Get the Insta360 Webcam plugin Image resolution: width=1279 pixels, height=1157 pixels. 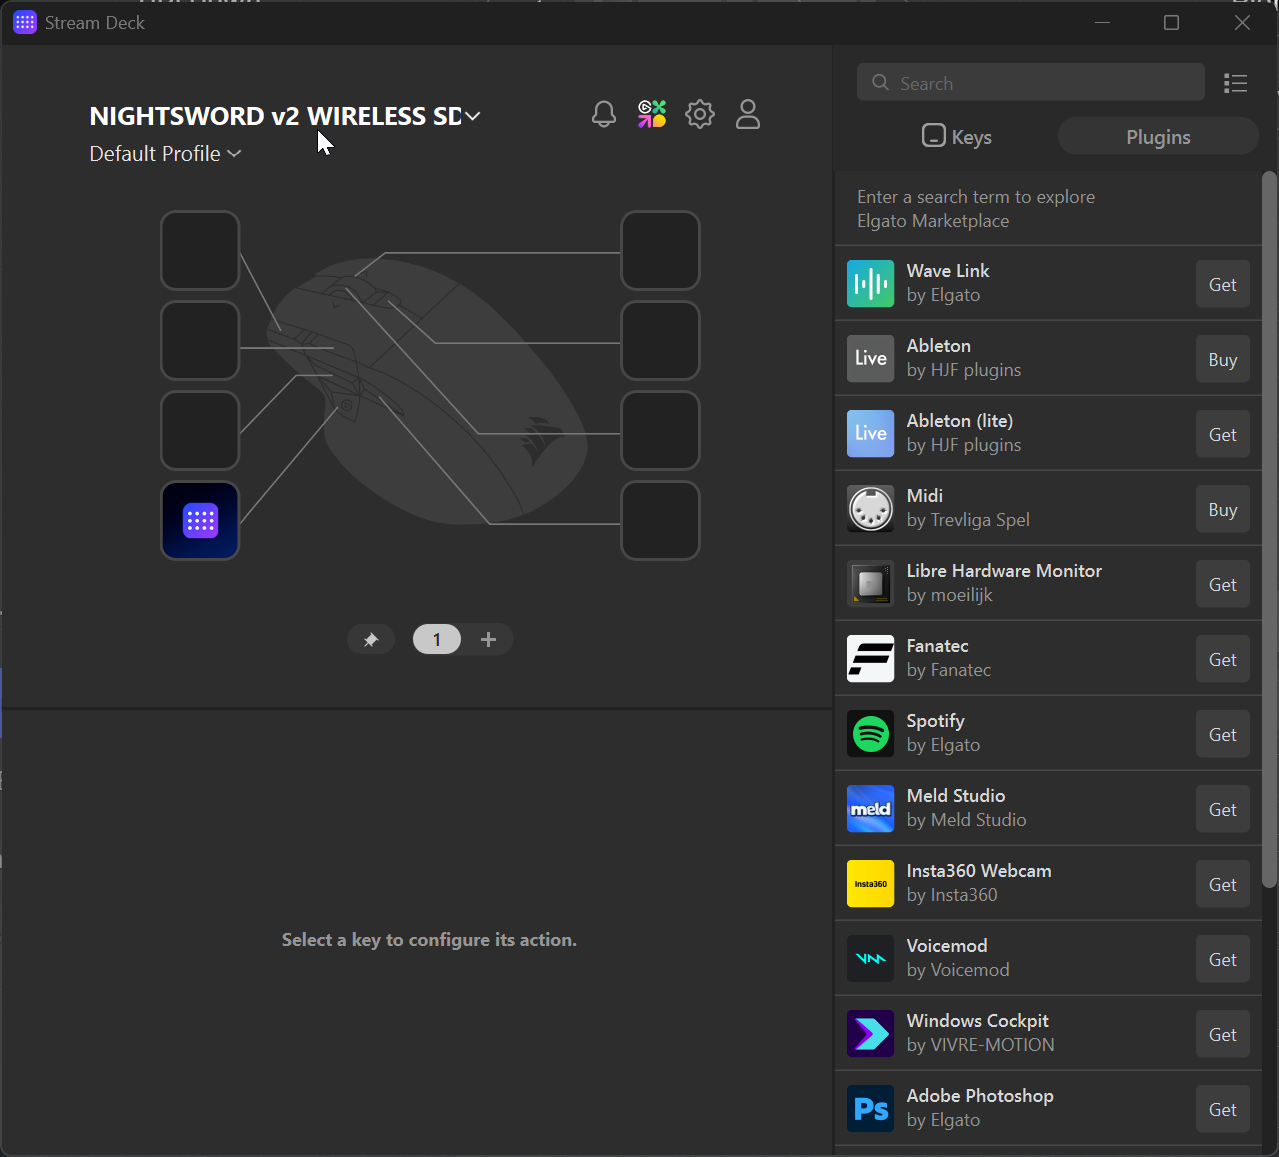pyautogui.click(x=1223, y=885)
